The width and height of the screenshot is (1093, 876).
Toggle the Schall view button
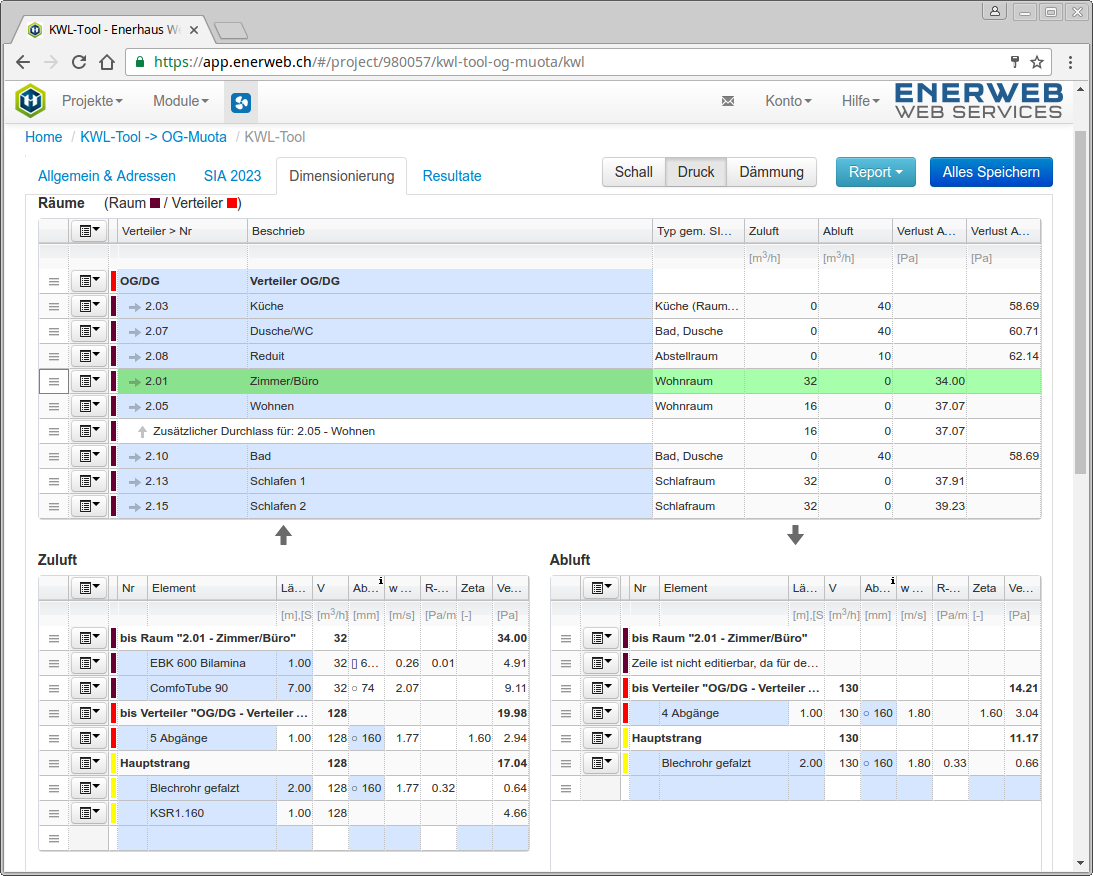click(633, 172)
